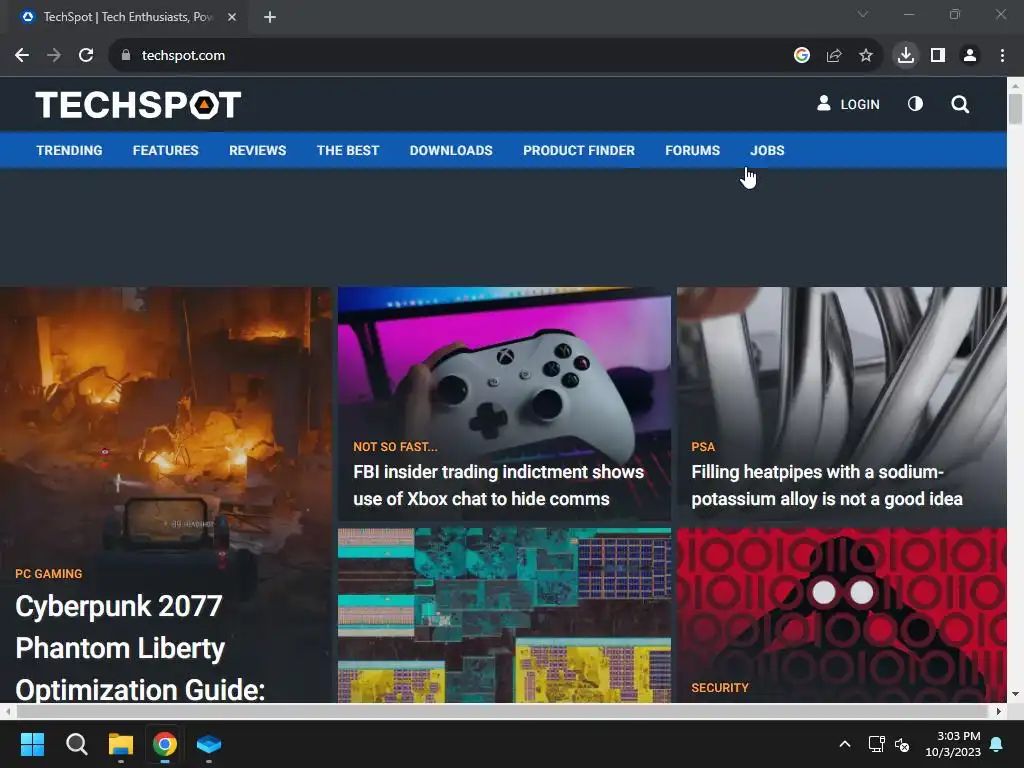Open the REVIEWS menu item
This screenshot has height=768, width=1024.
click(x=257, y=150)
